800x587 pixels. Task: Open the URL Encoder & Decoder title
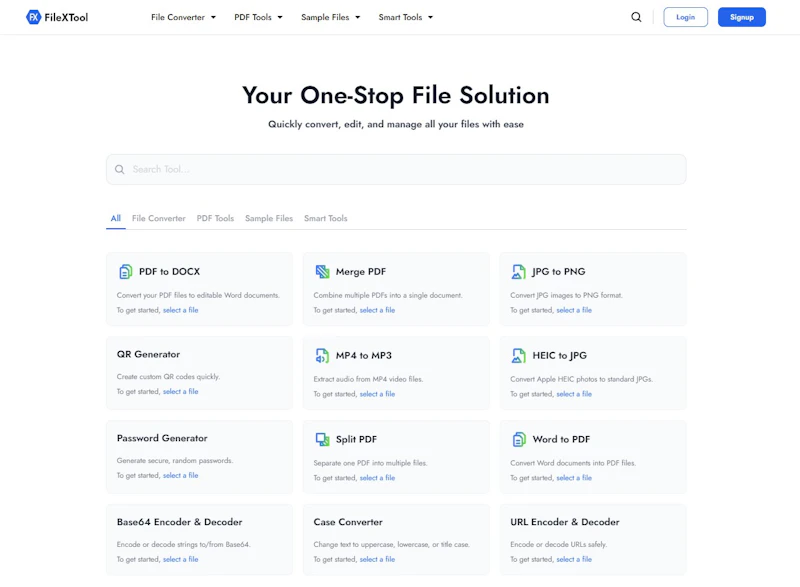pyautogui.click(x=565, y=522)
